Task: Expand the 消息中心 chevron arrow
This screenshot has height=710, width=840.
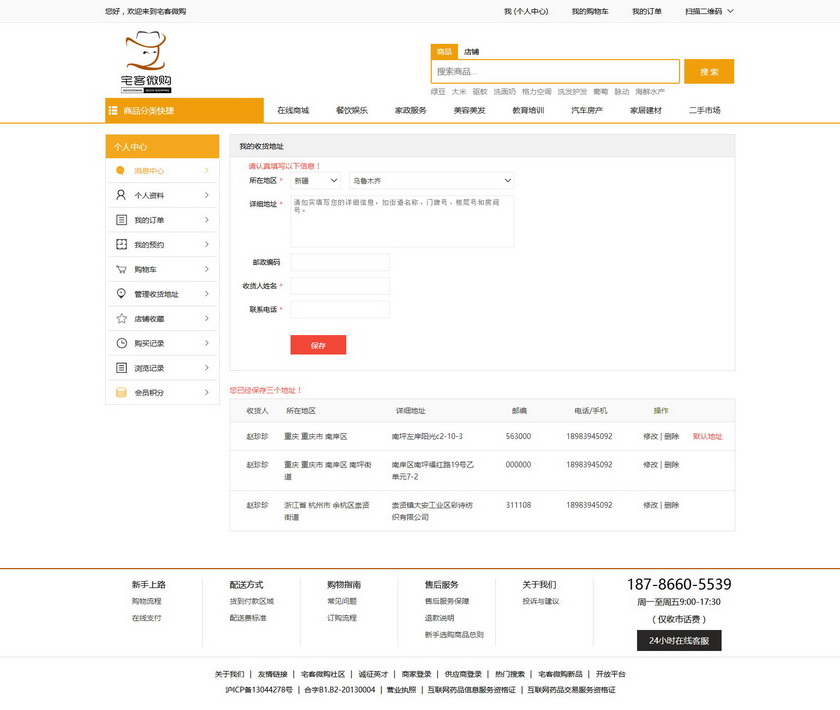Action: coord(207,170)
